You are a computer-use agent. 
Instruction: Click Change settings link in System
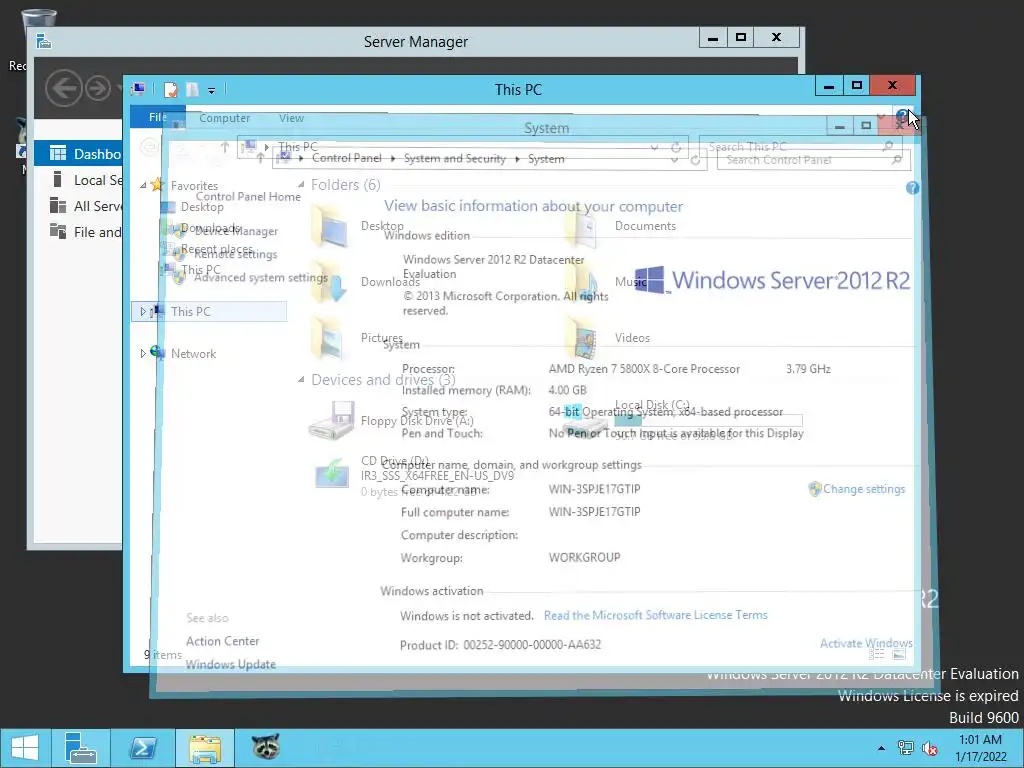[x=864, y=488]
